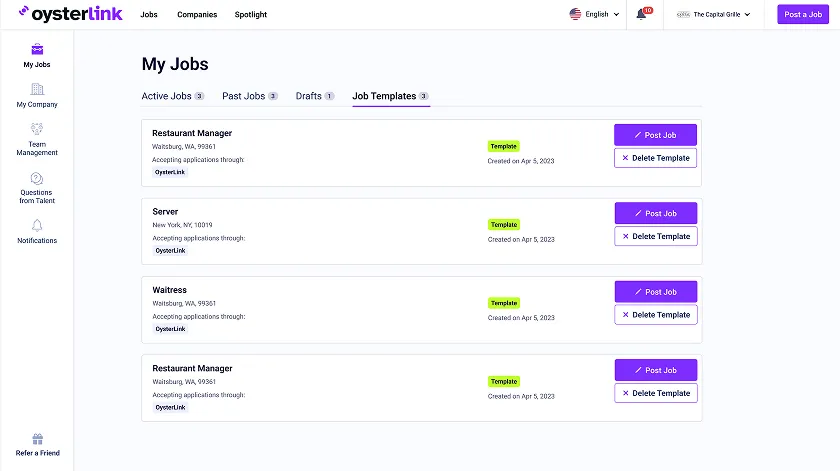The width and height of the screenshot is (840, 471).
Task: Delete the Waitress template
Action: (x=655, y=315)
